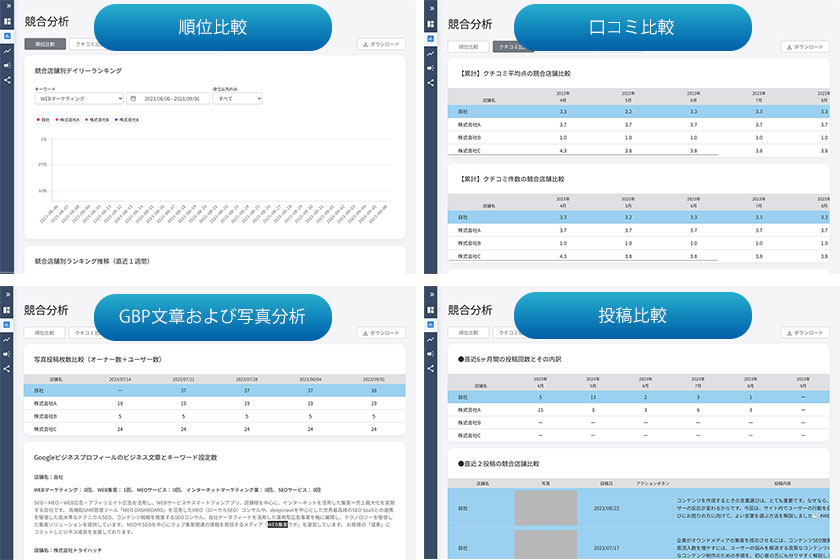The height and width of the screenshot is (560, 840).
Task: Expand the sidebar in the 写真投稿枚数比較 panel
Action: [x=8, y=295]
